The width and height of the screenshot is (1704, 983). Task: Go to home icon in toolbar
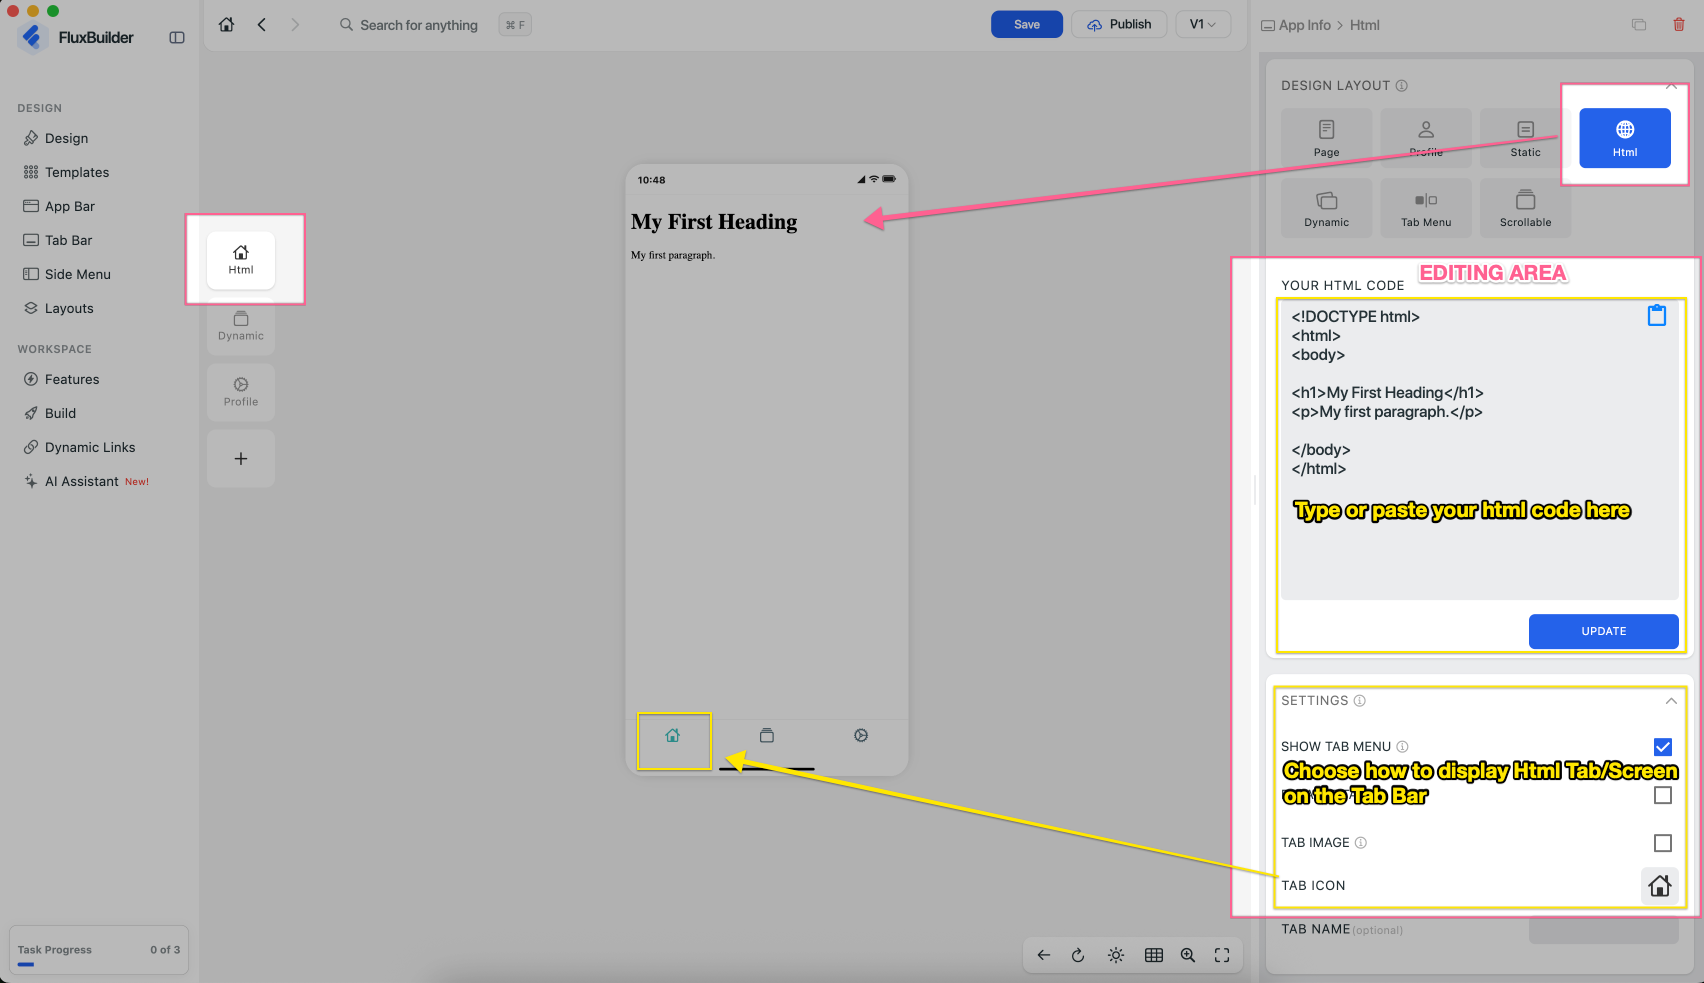(x=227, y=24)
